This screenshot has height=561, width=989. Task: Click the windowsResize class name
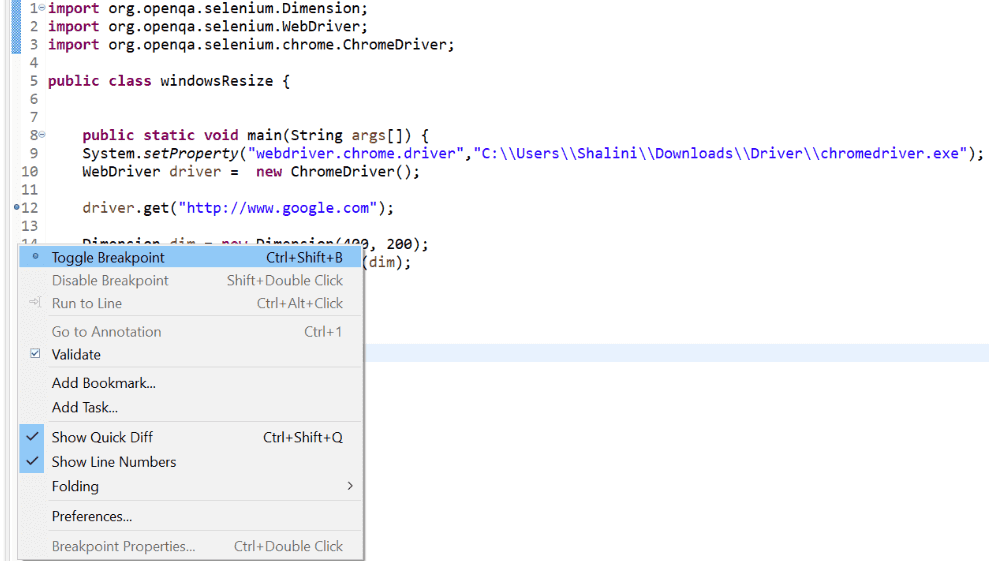(216, 81)
